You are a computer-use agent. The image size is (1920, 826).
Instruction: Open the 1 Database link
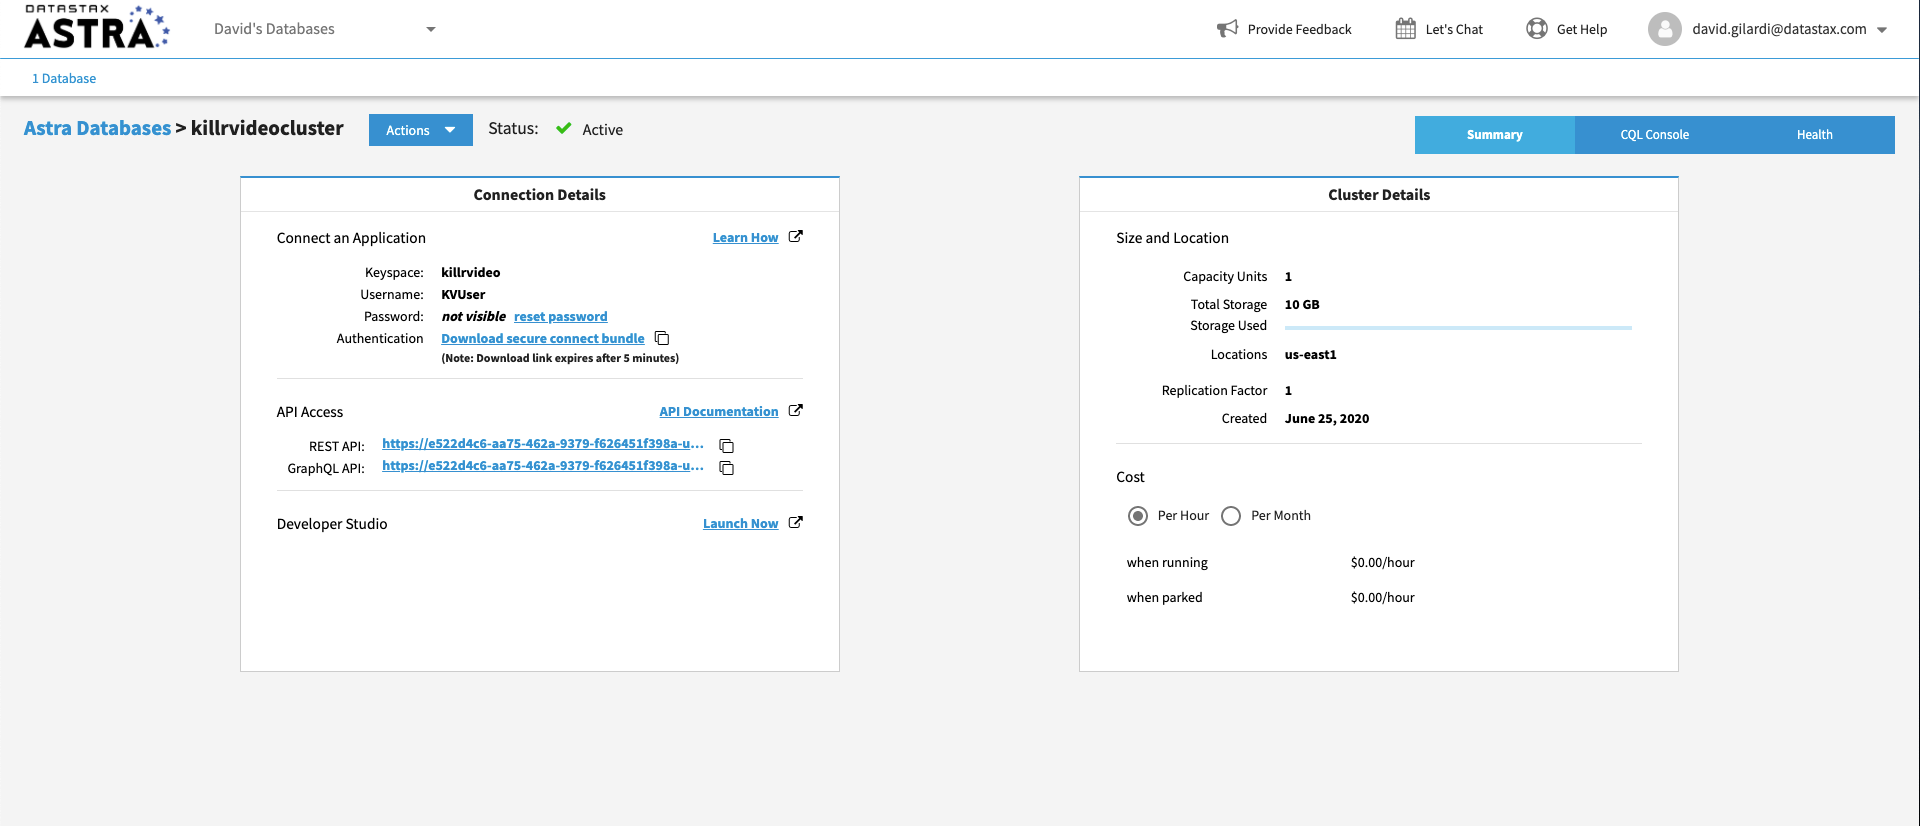[64, 79]
